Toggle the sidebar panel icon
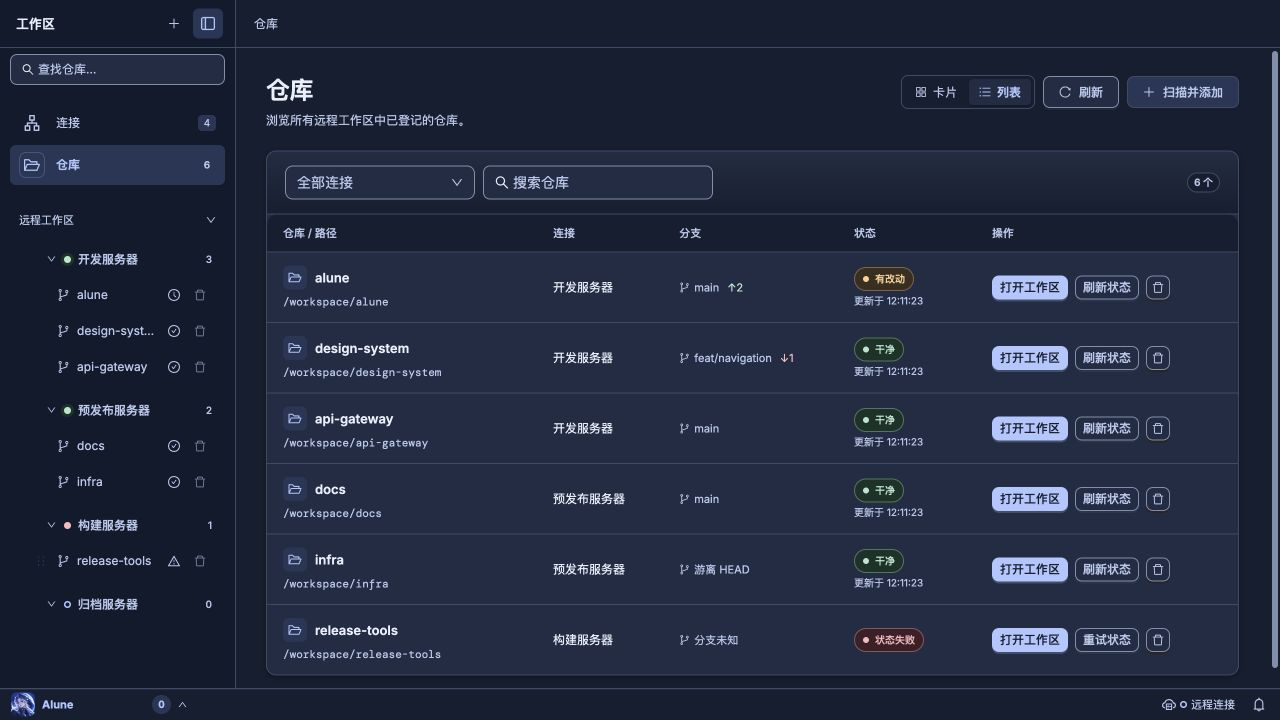The height and width of the screenshot is (720, 1280). (x=208, y=23)
